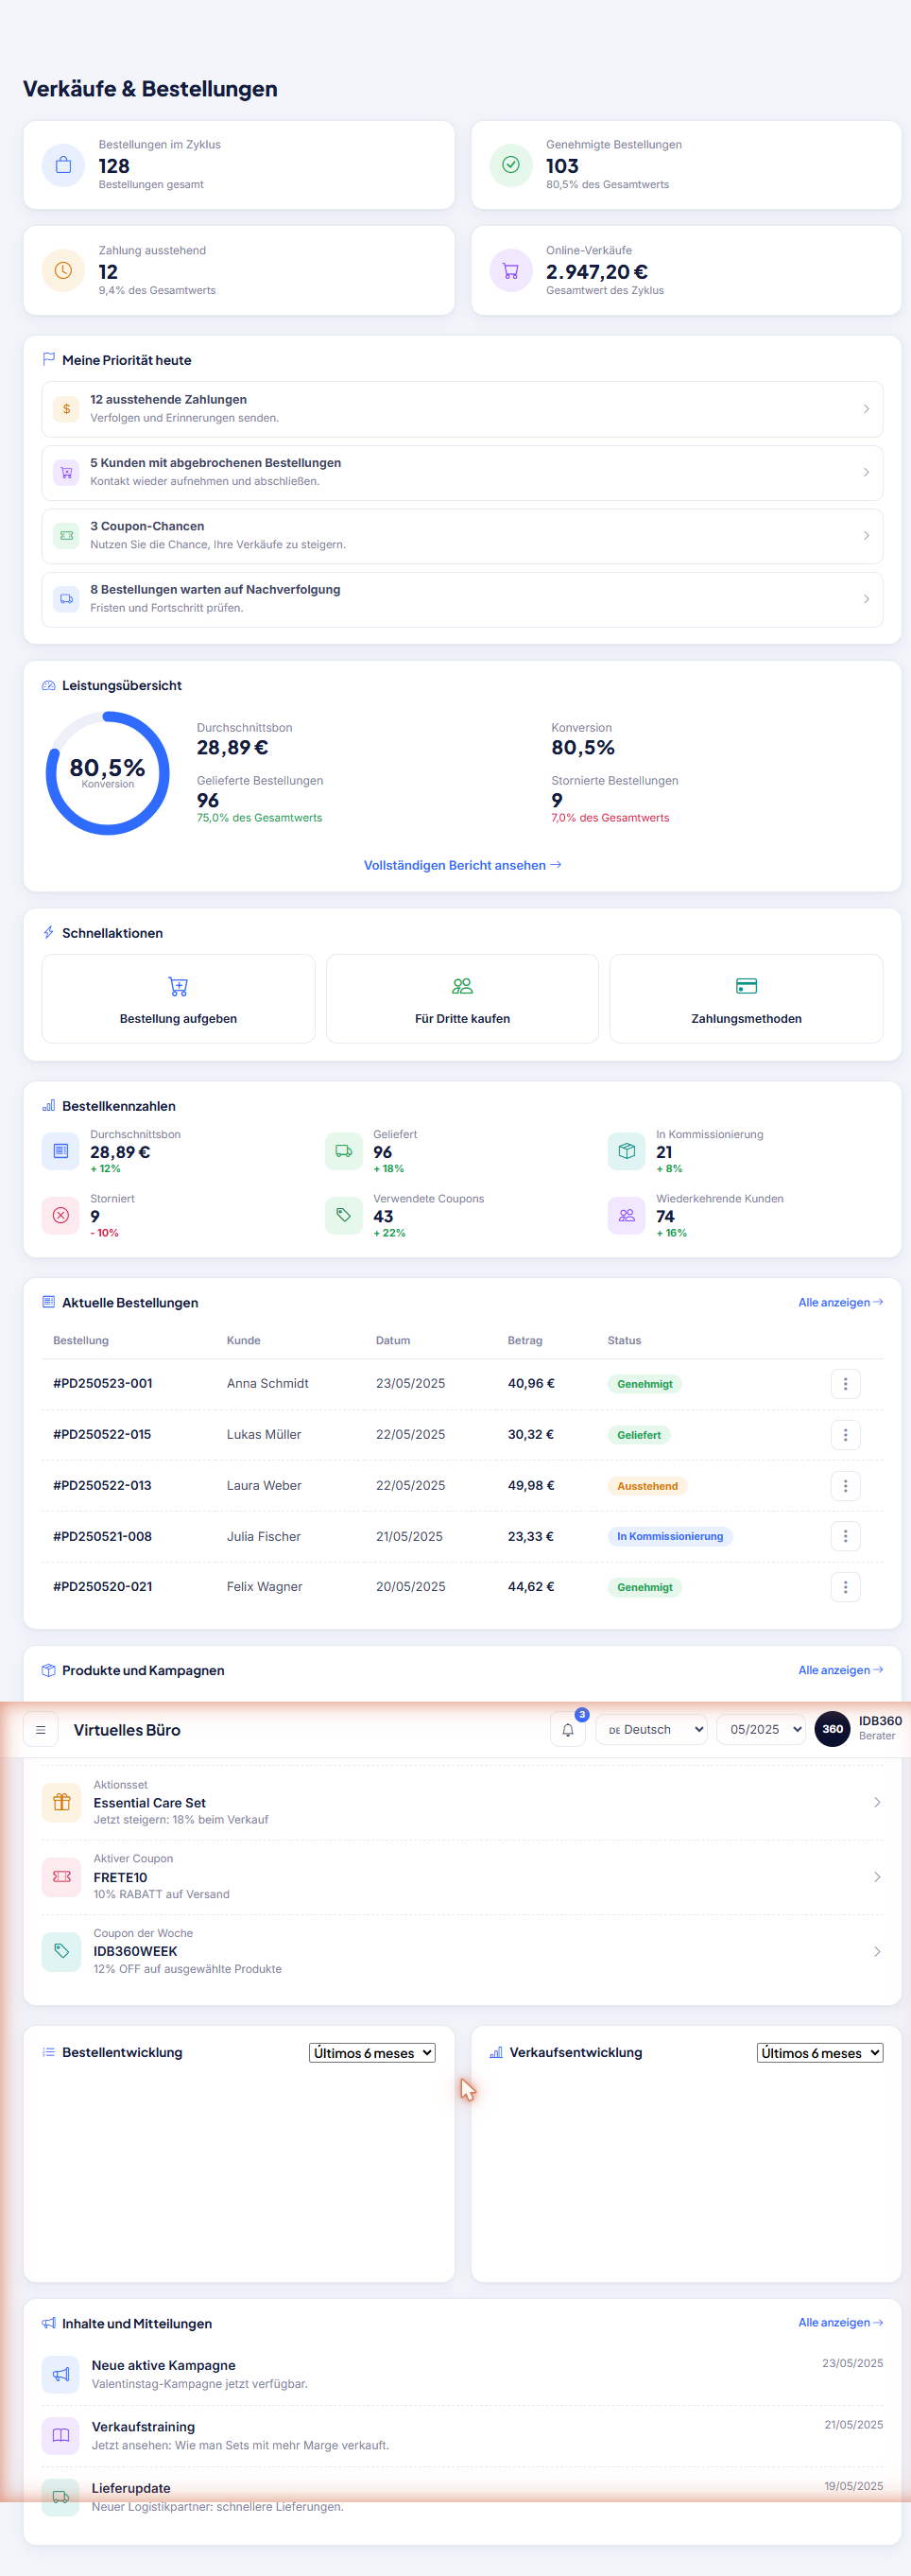Click the ticket icon for Coupon-Chancen
Image resolution: width=911 pixels, height=2576 pixels.
(x=66, y=535)
